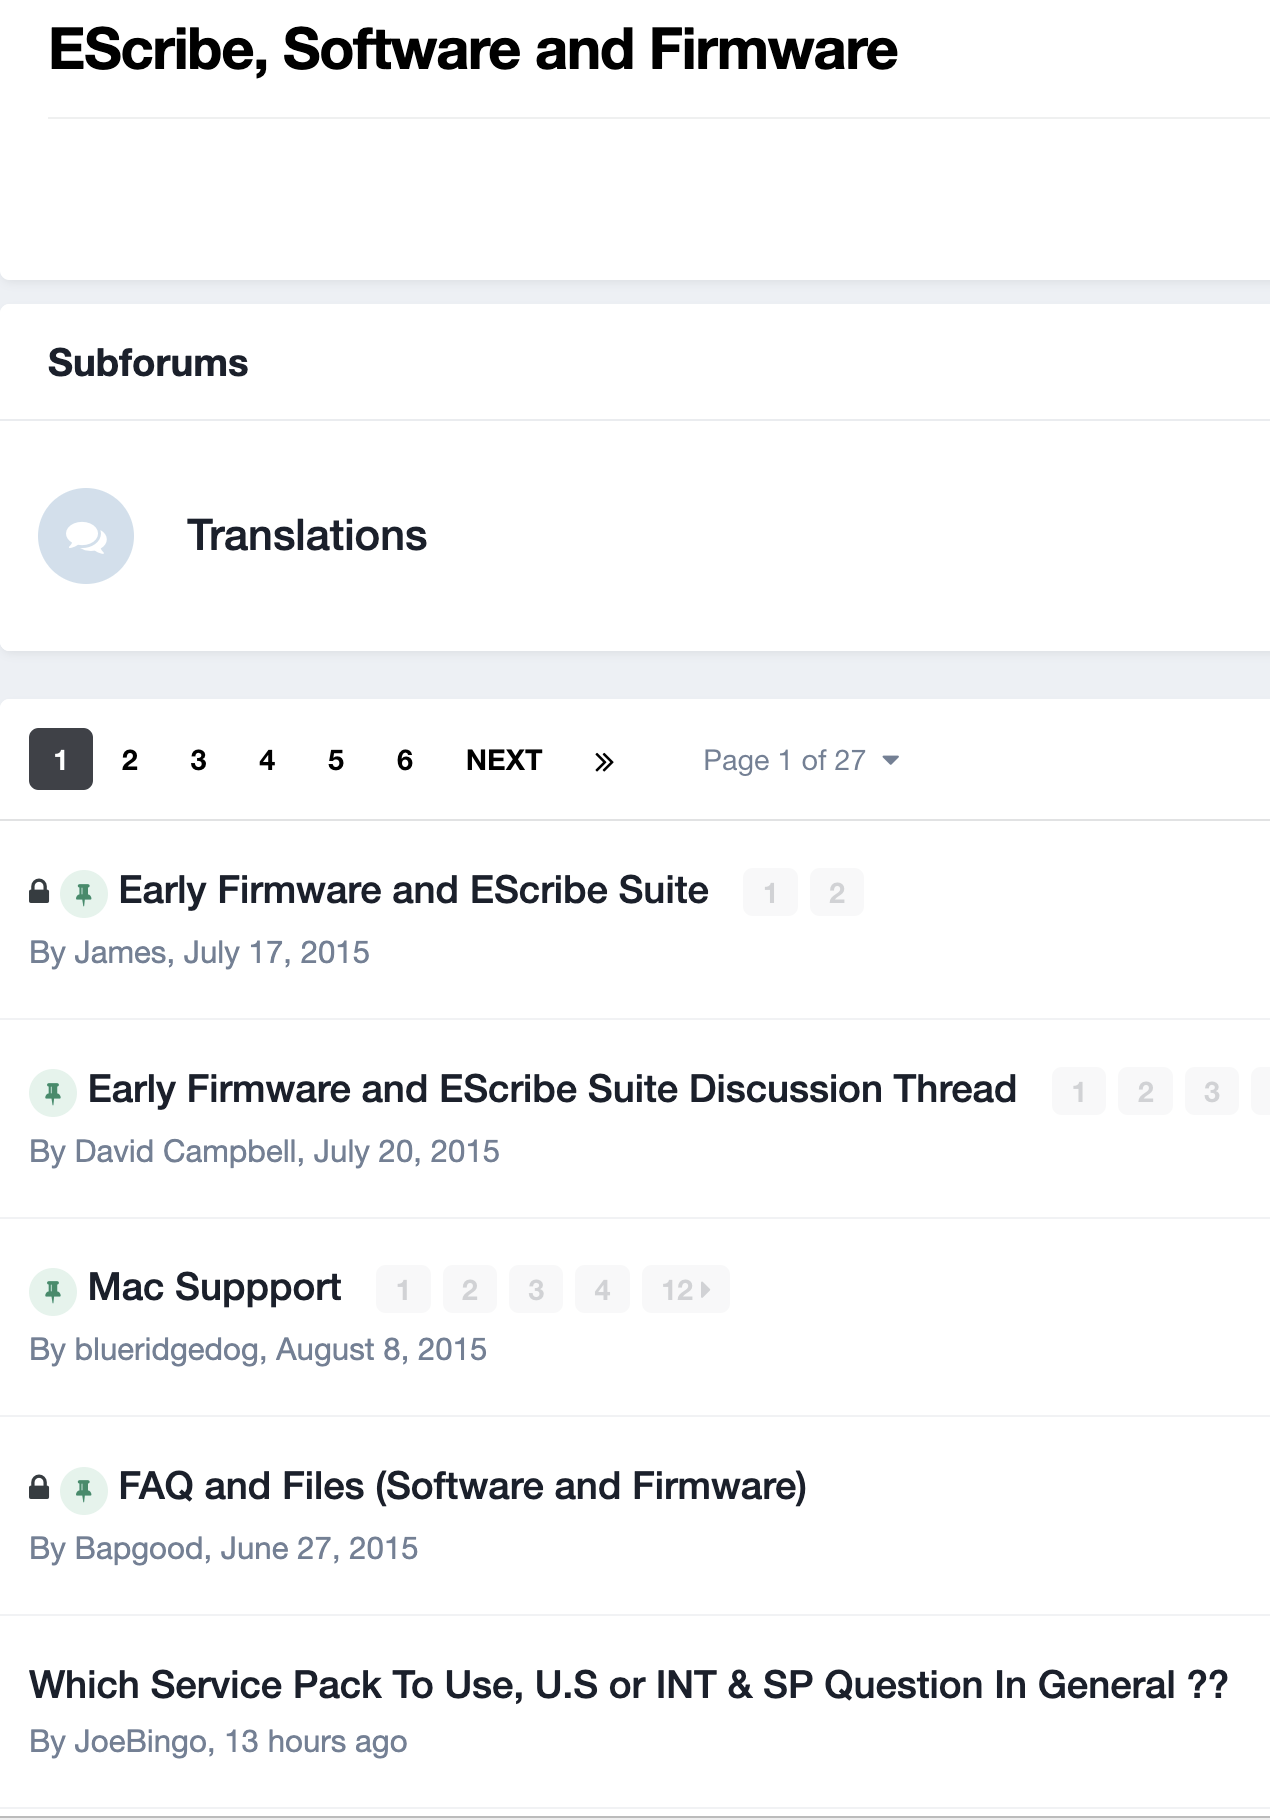Click pin icon on Early Firmware and EScribe Suite
Viewport: 1270px width, 1820px height.
[x=84, y=893]
